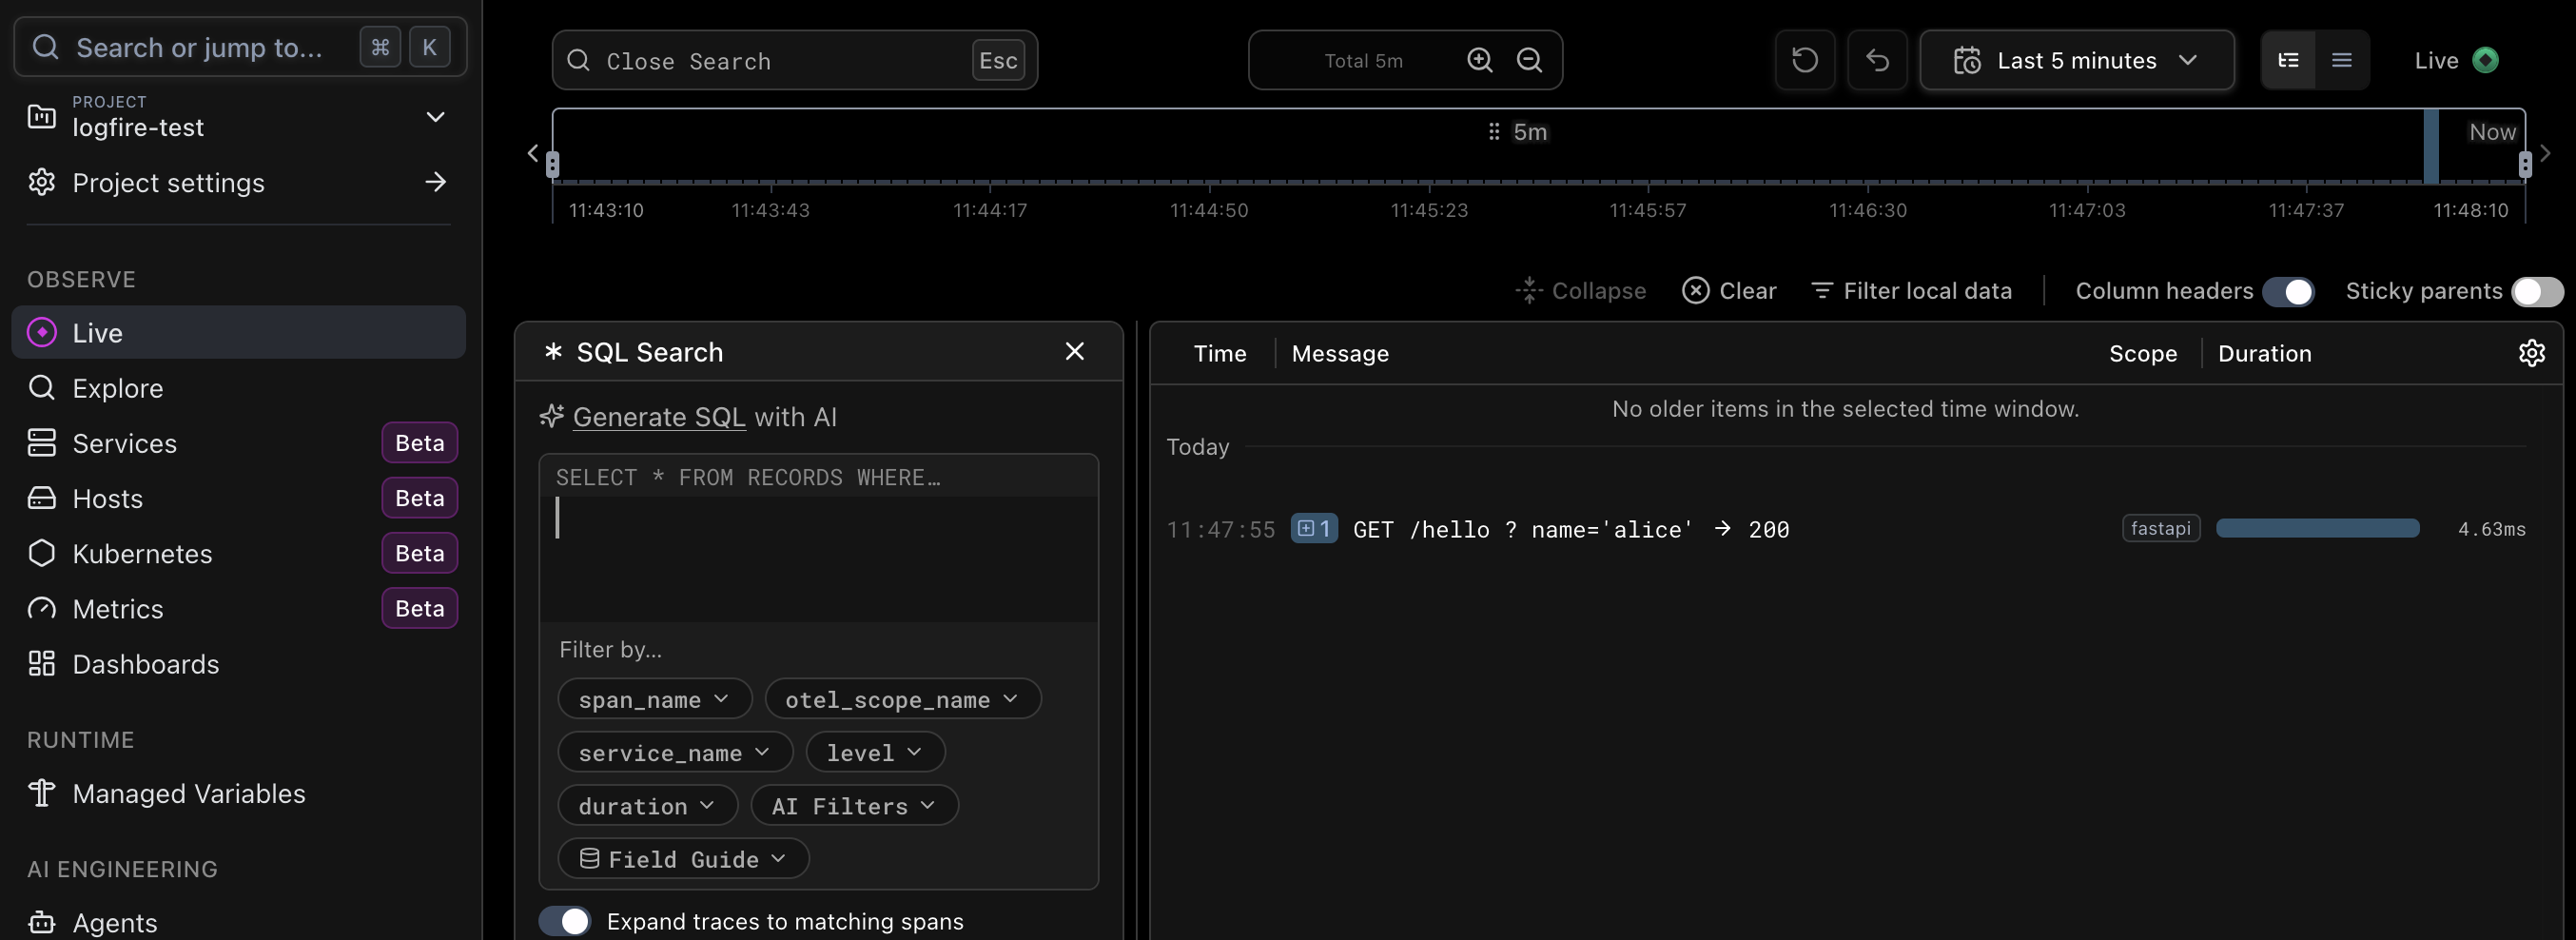2576x940 pixels.
Task: Expand the logfire-test project selector
Action: coord(238,117)
